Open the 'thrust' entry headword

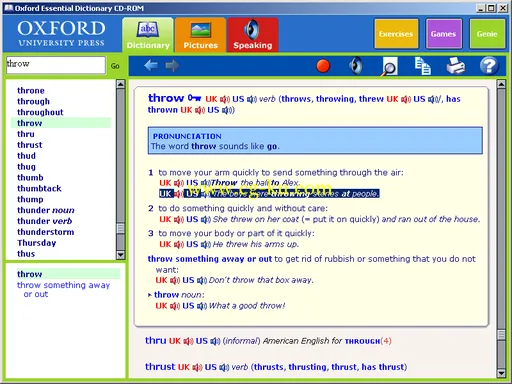click(160, 367)
